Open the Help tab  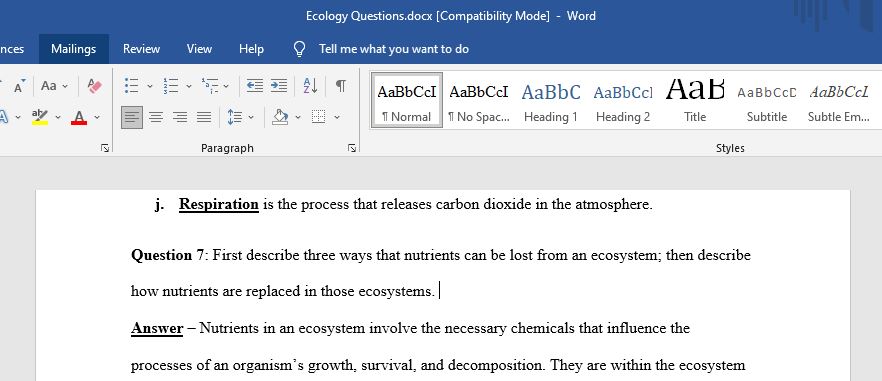tap(251, 49)
